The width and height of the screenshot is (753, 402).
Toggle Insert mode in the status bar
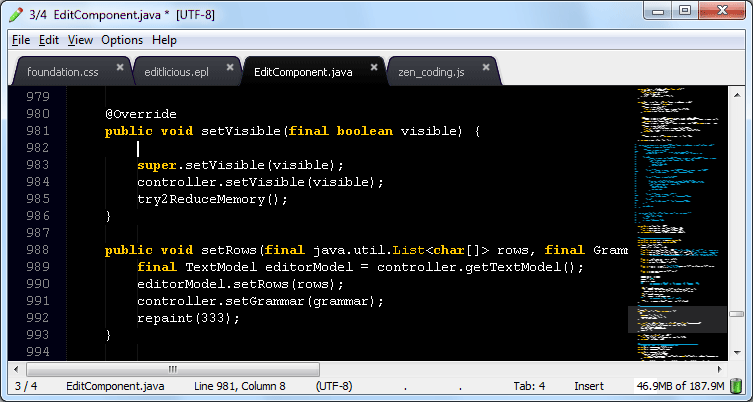point(589,386)
